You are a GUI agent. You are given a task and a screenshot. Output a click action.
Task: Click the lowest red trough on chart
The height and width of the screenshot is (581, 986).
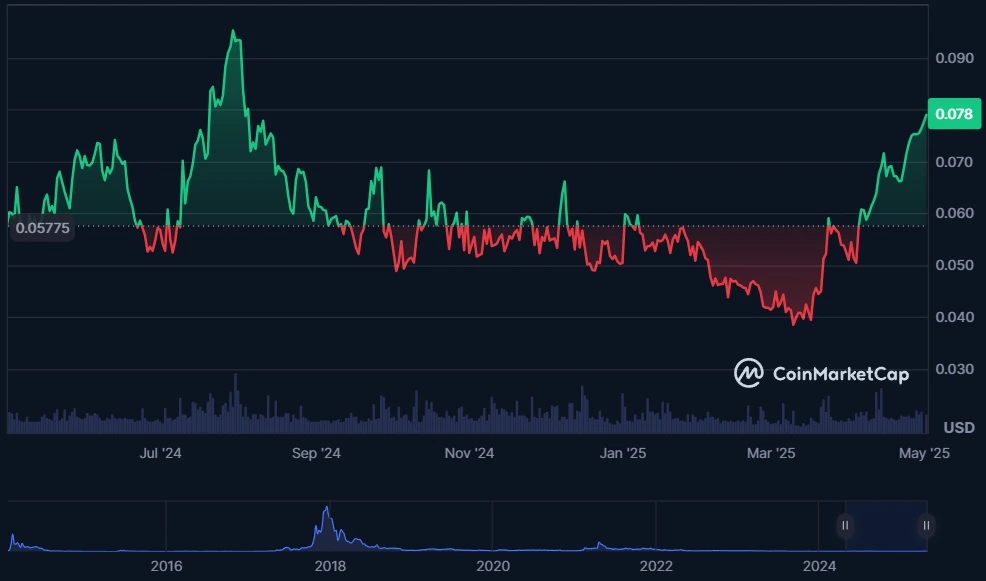(794, 324)
